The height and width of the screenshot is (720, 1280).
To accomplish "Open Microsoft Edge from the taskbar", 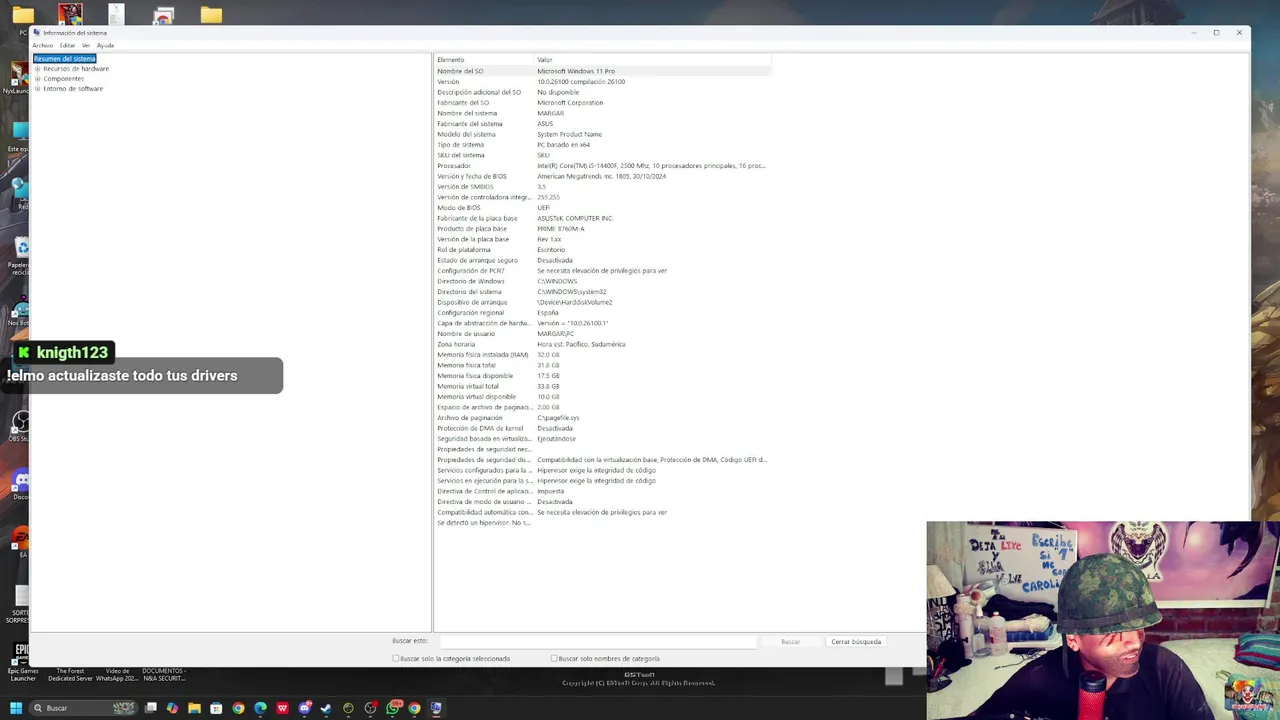I will click(x=260, y=708).
